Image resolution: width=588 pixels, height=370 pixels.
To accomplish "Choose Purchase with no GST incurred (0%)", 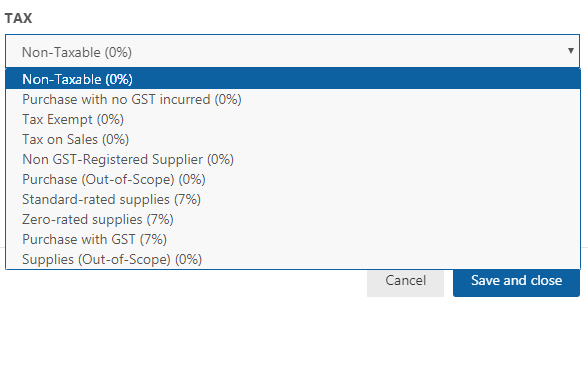I will 293,99.
